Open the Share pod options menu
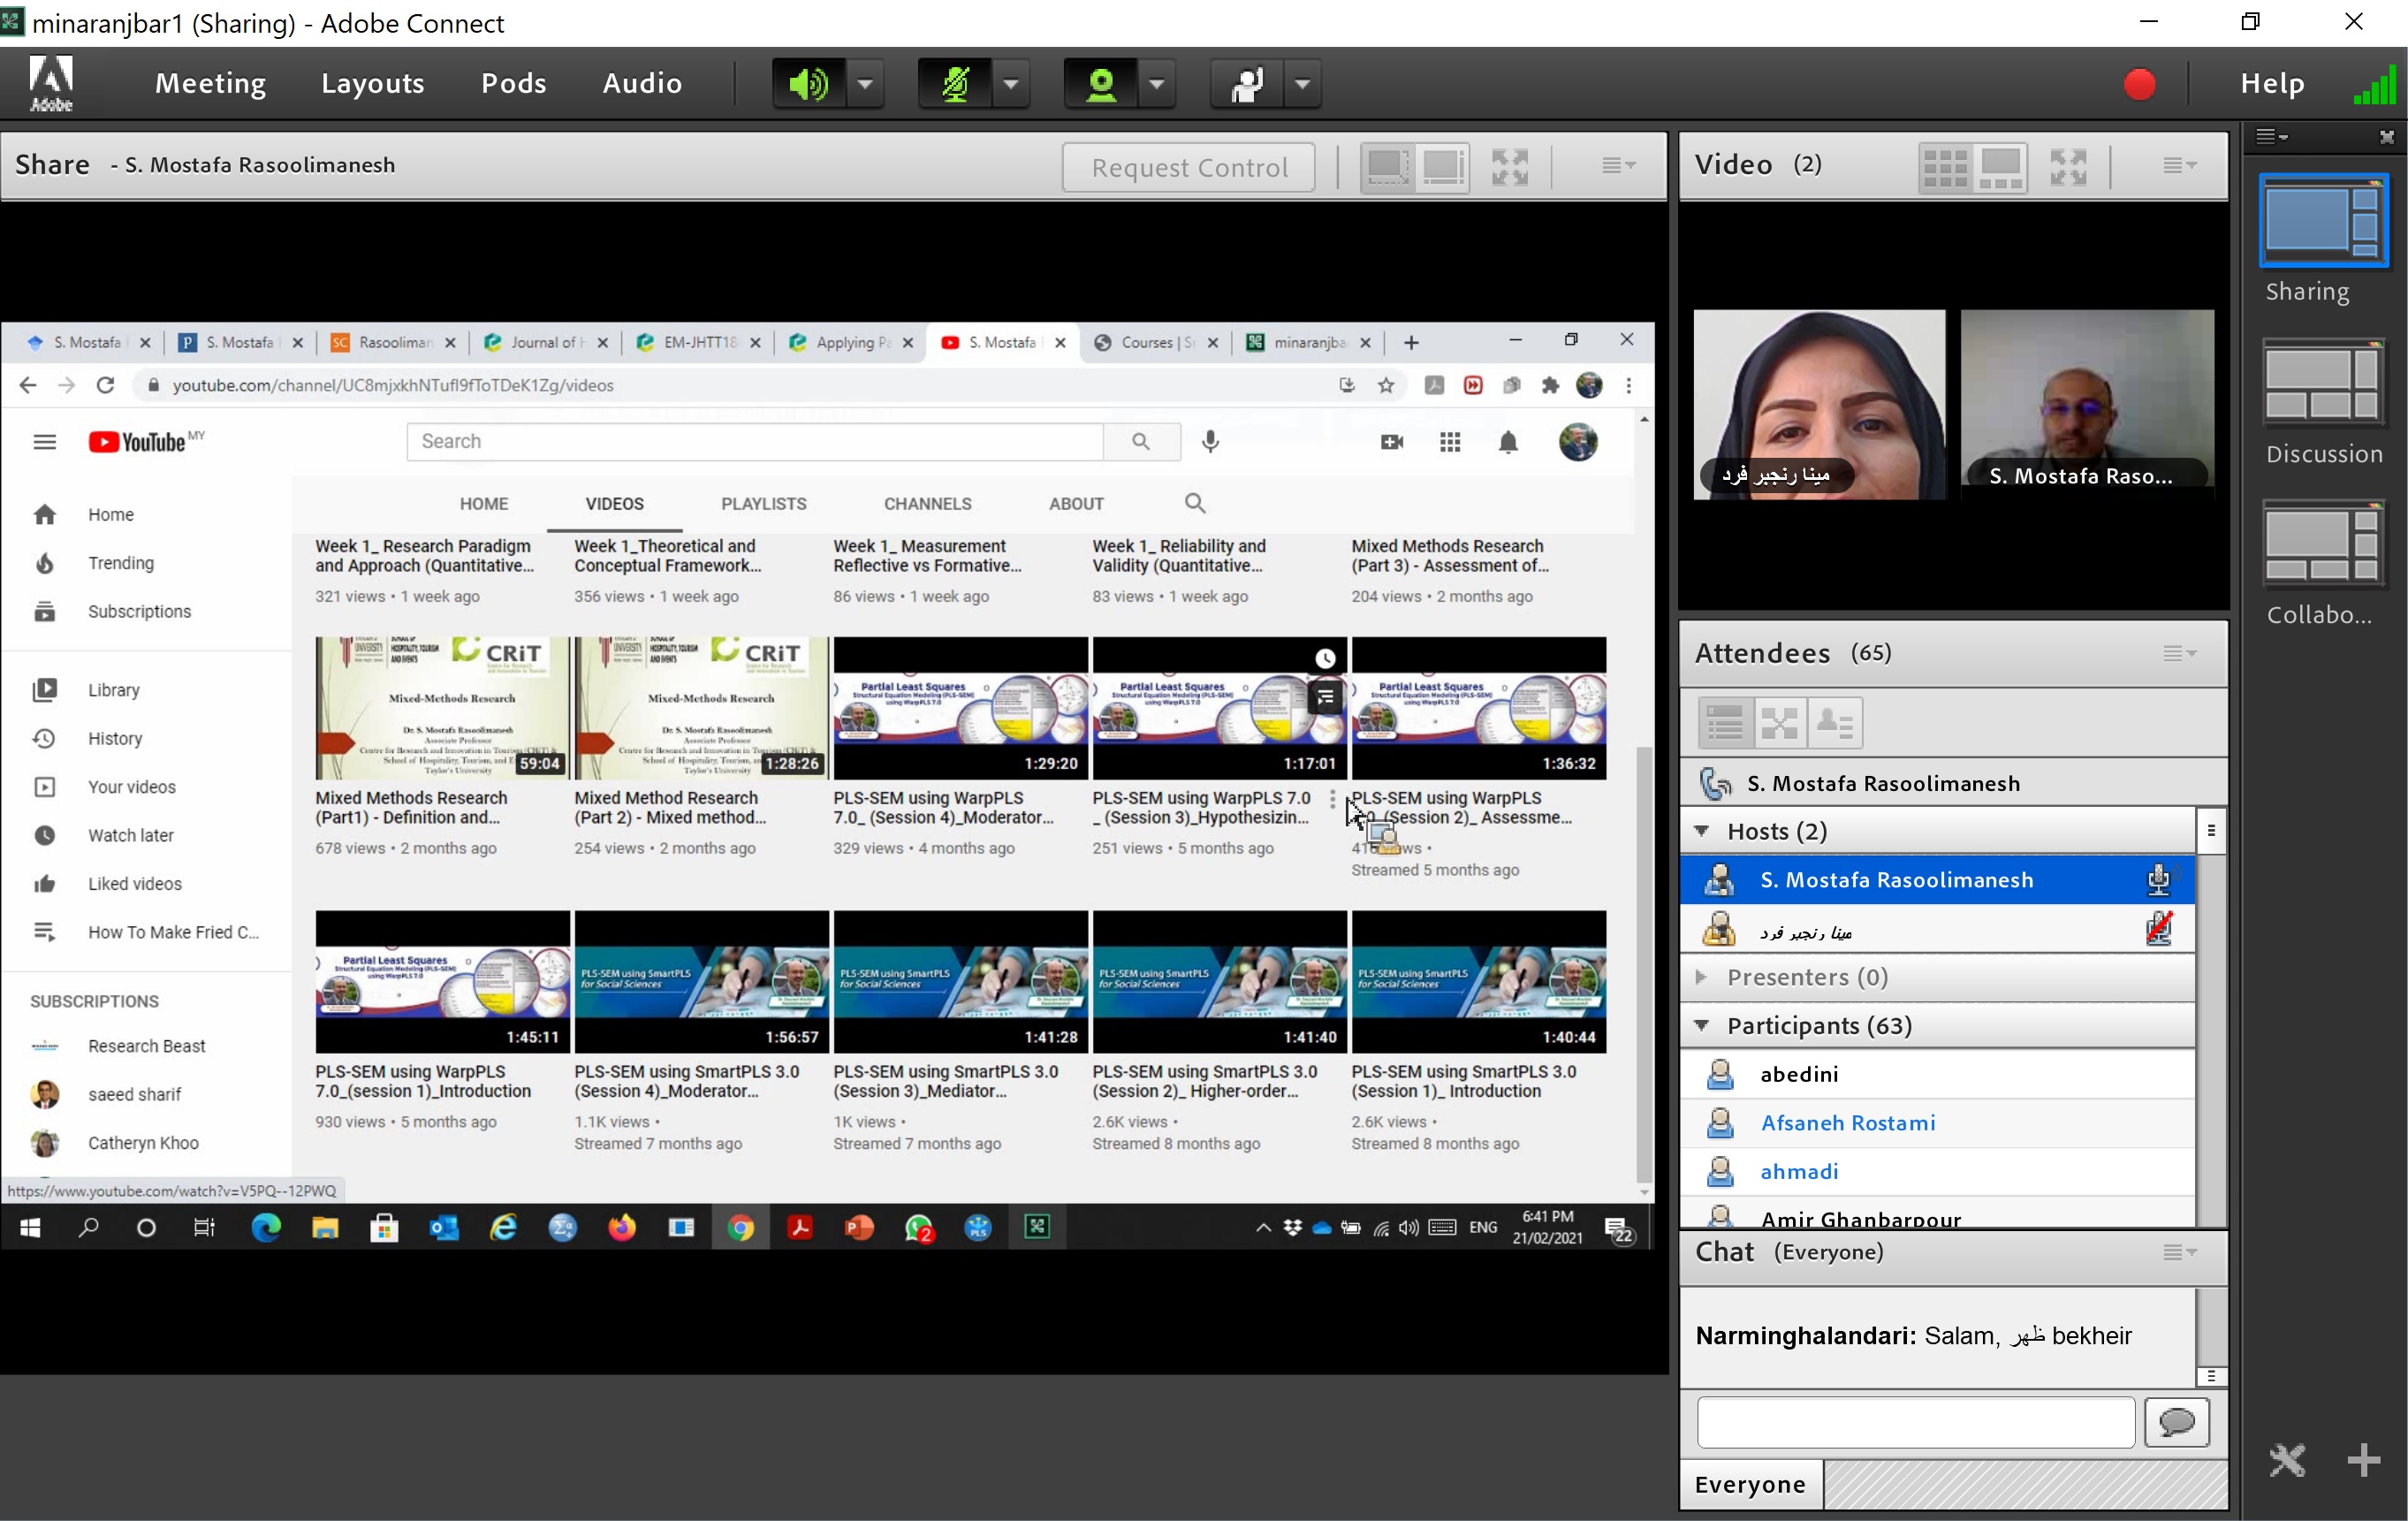Screen dimensions: 2408x1521 coord(1618,165)
